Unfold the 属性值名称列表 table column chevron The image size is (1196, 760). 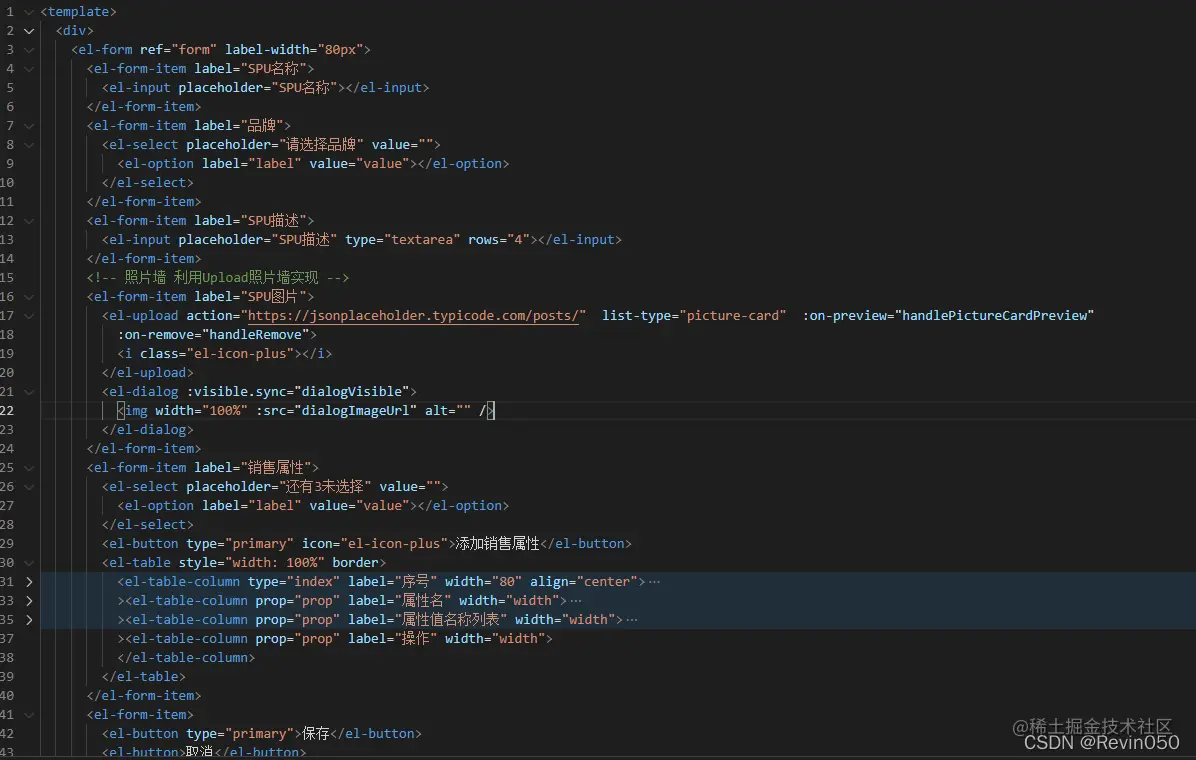click(29, 620)
